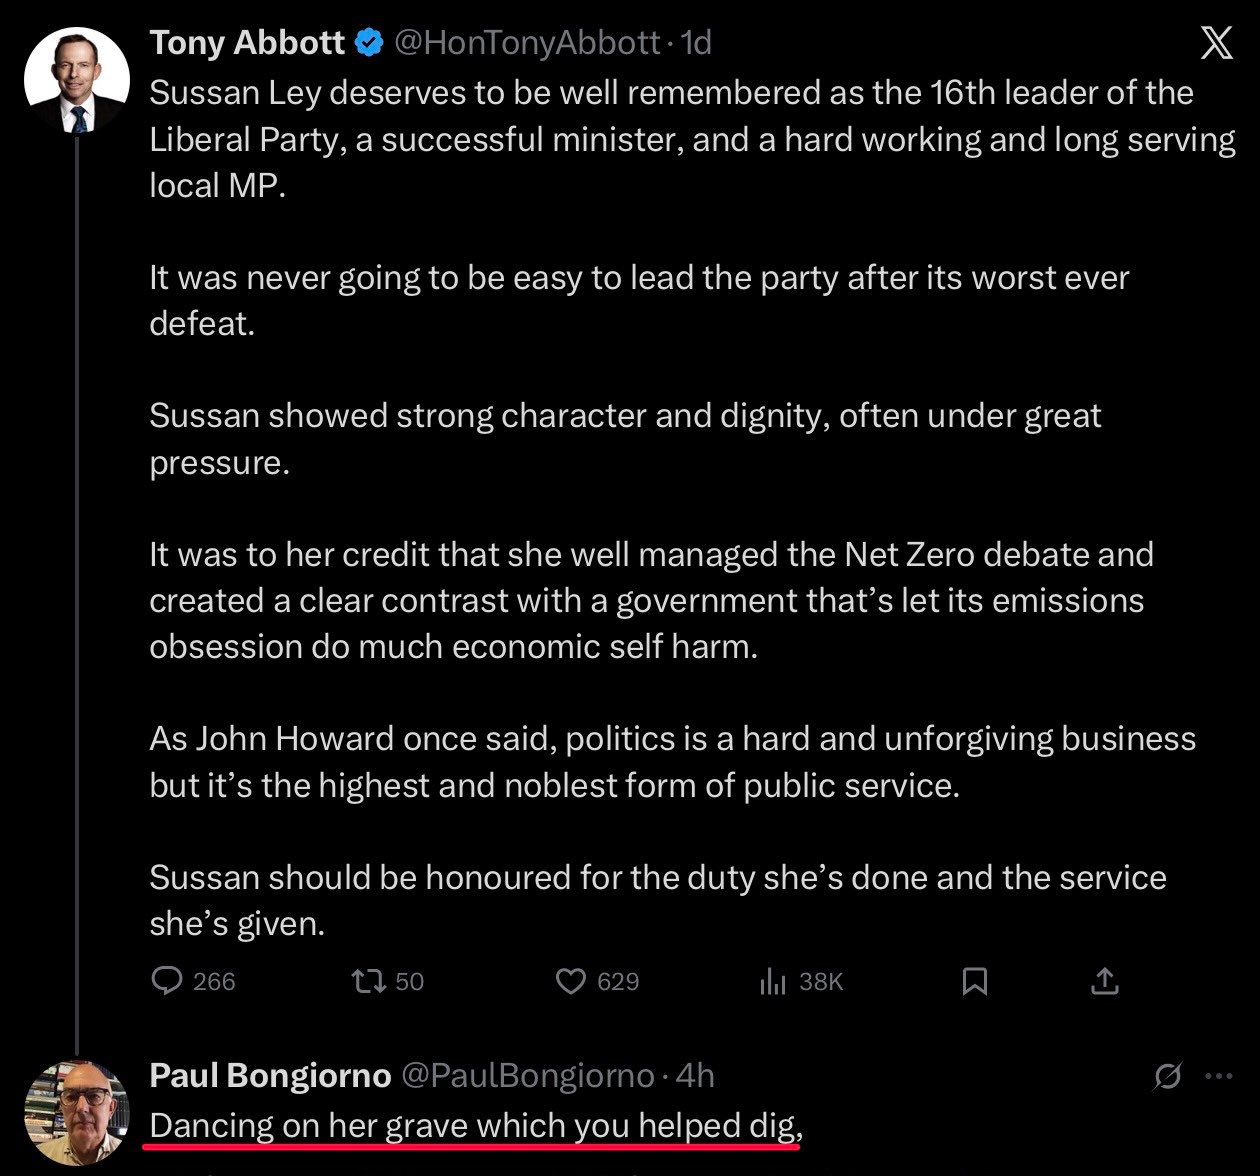1260x1176 pixels.
Task: Open more options on Bongiorno's reply
Action: click(x=1219, y=1076)
